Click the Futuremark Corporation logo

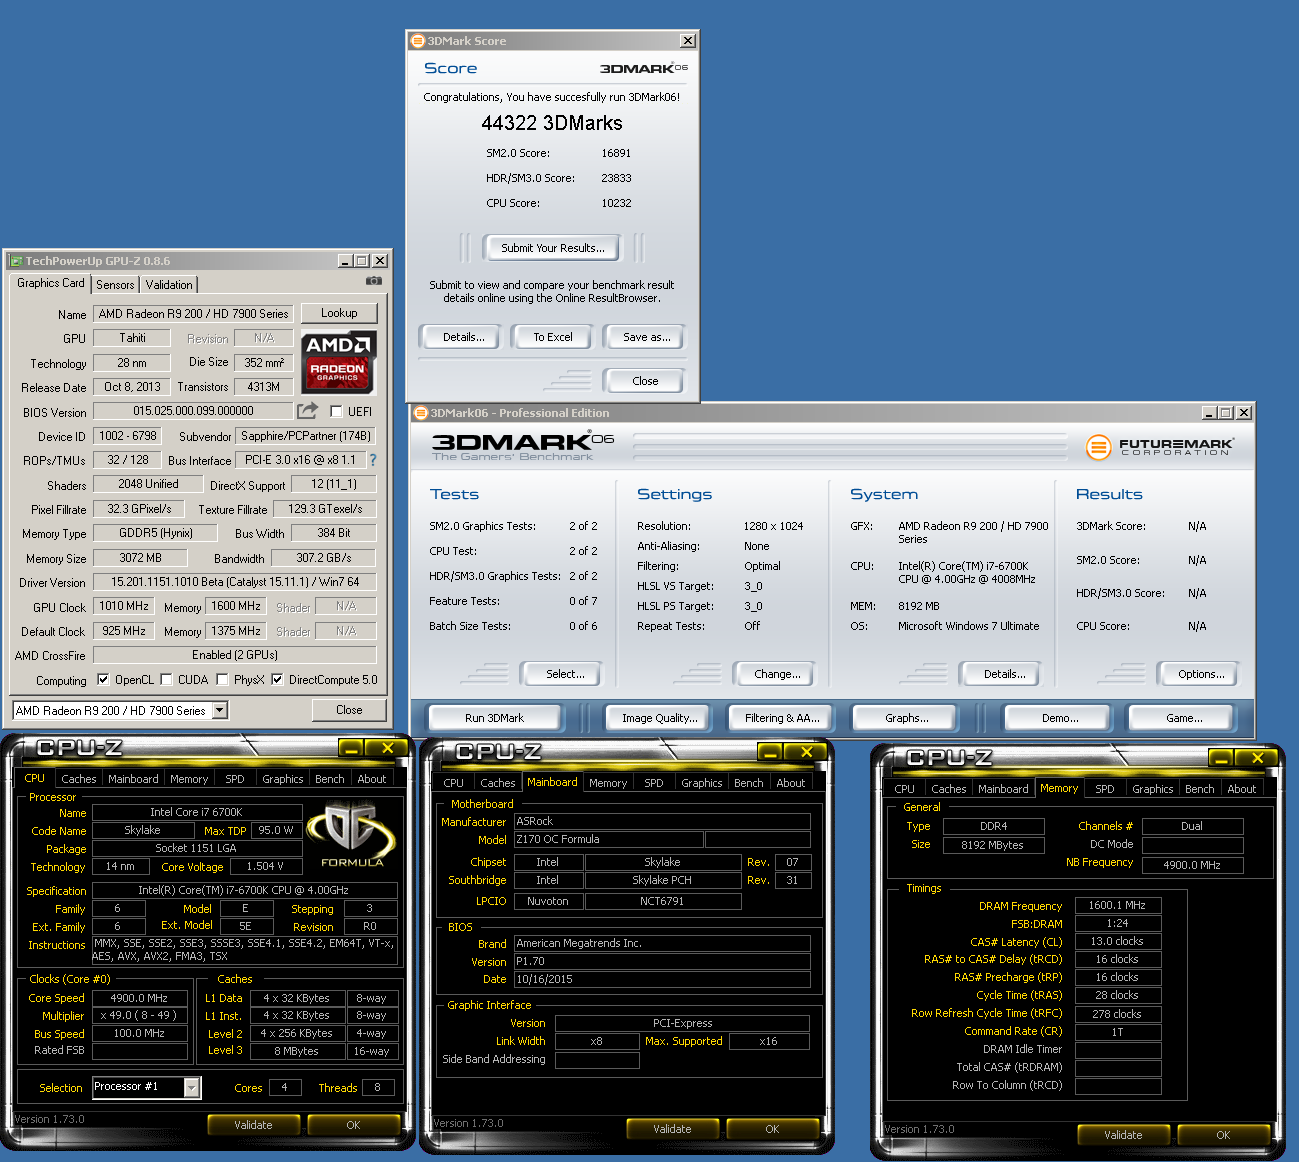(x=1160, y=446)
